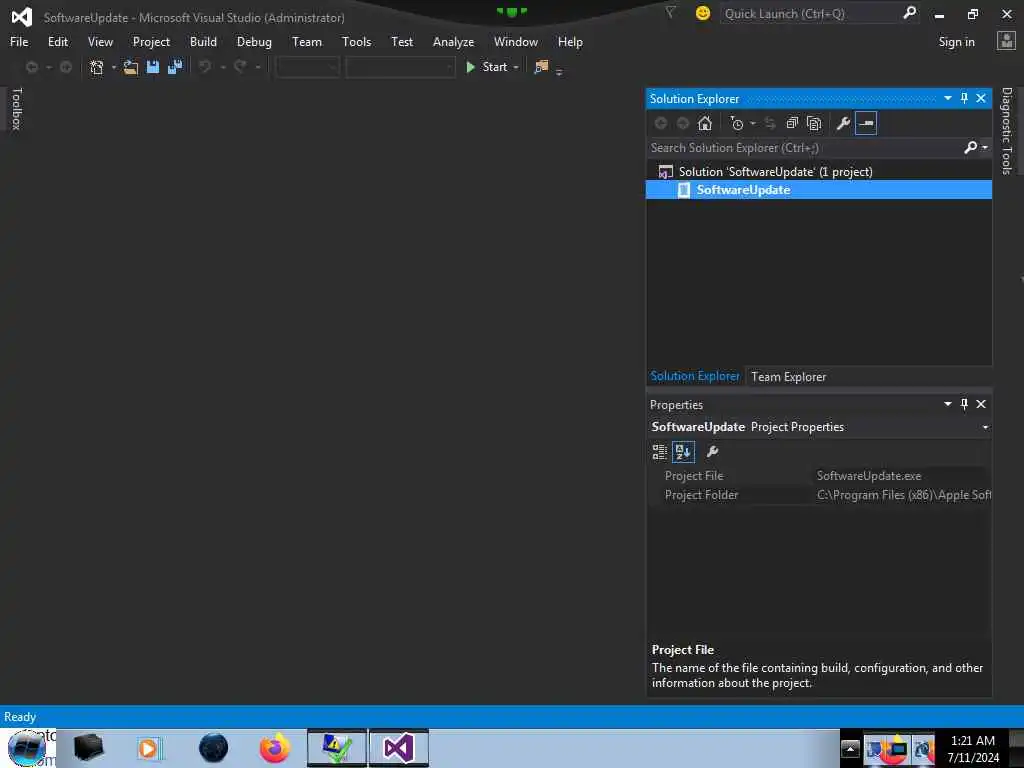Pin the Solution Explorer panel
The height and width of the screenshot is (768, 1024).
965,98
